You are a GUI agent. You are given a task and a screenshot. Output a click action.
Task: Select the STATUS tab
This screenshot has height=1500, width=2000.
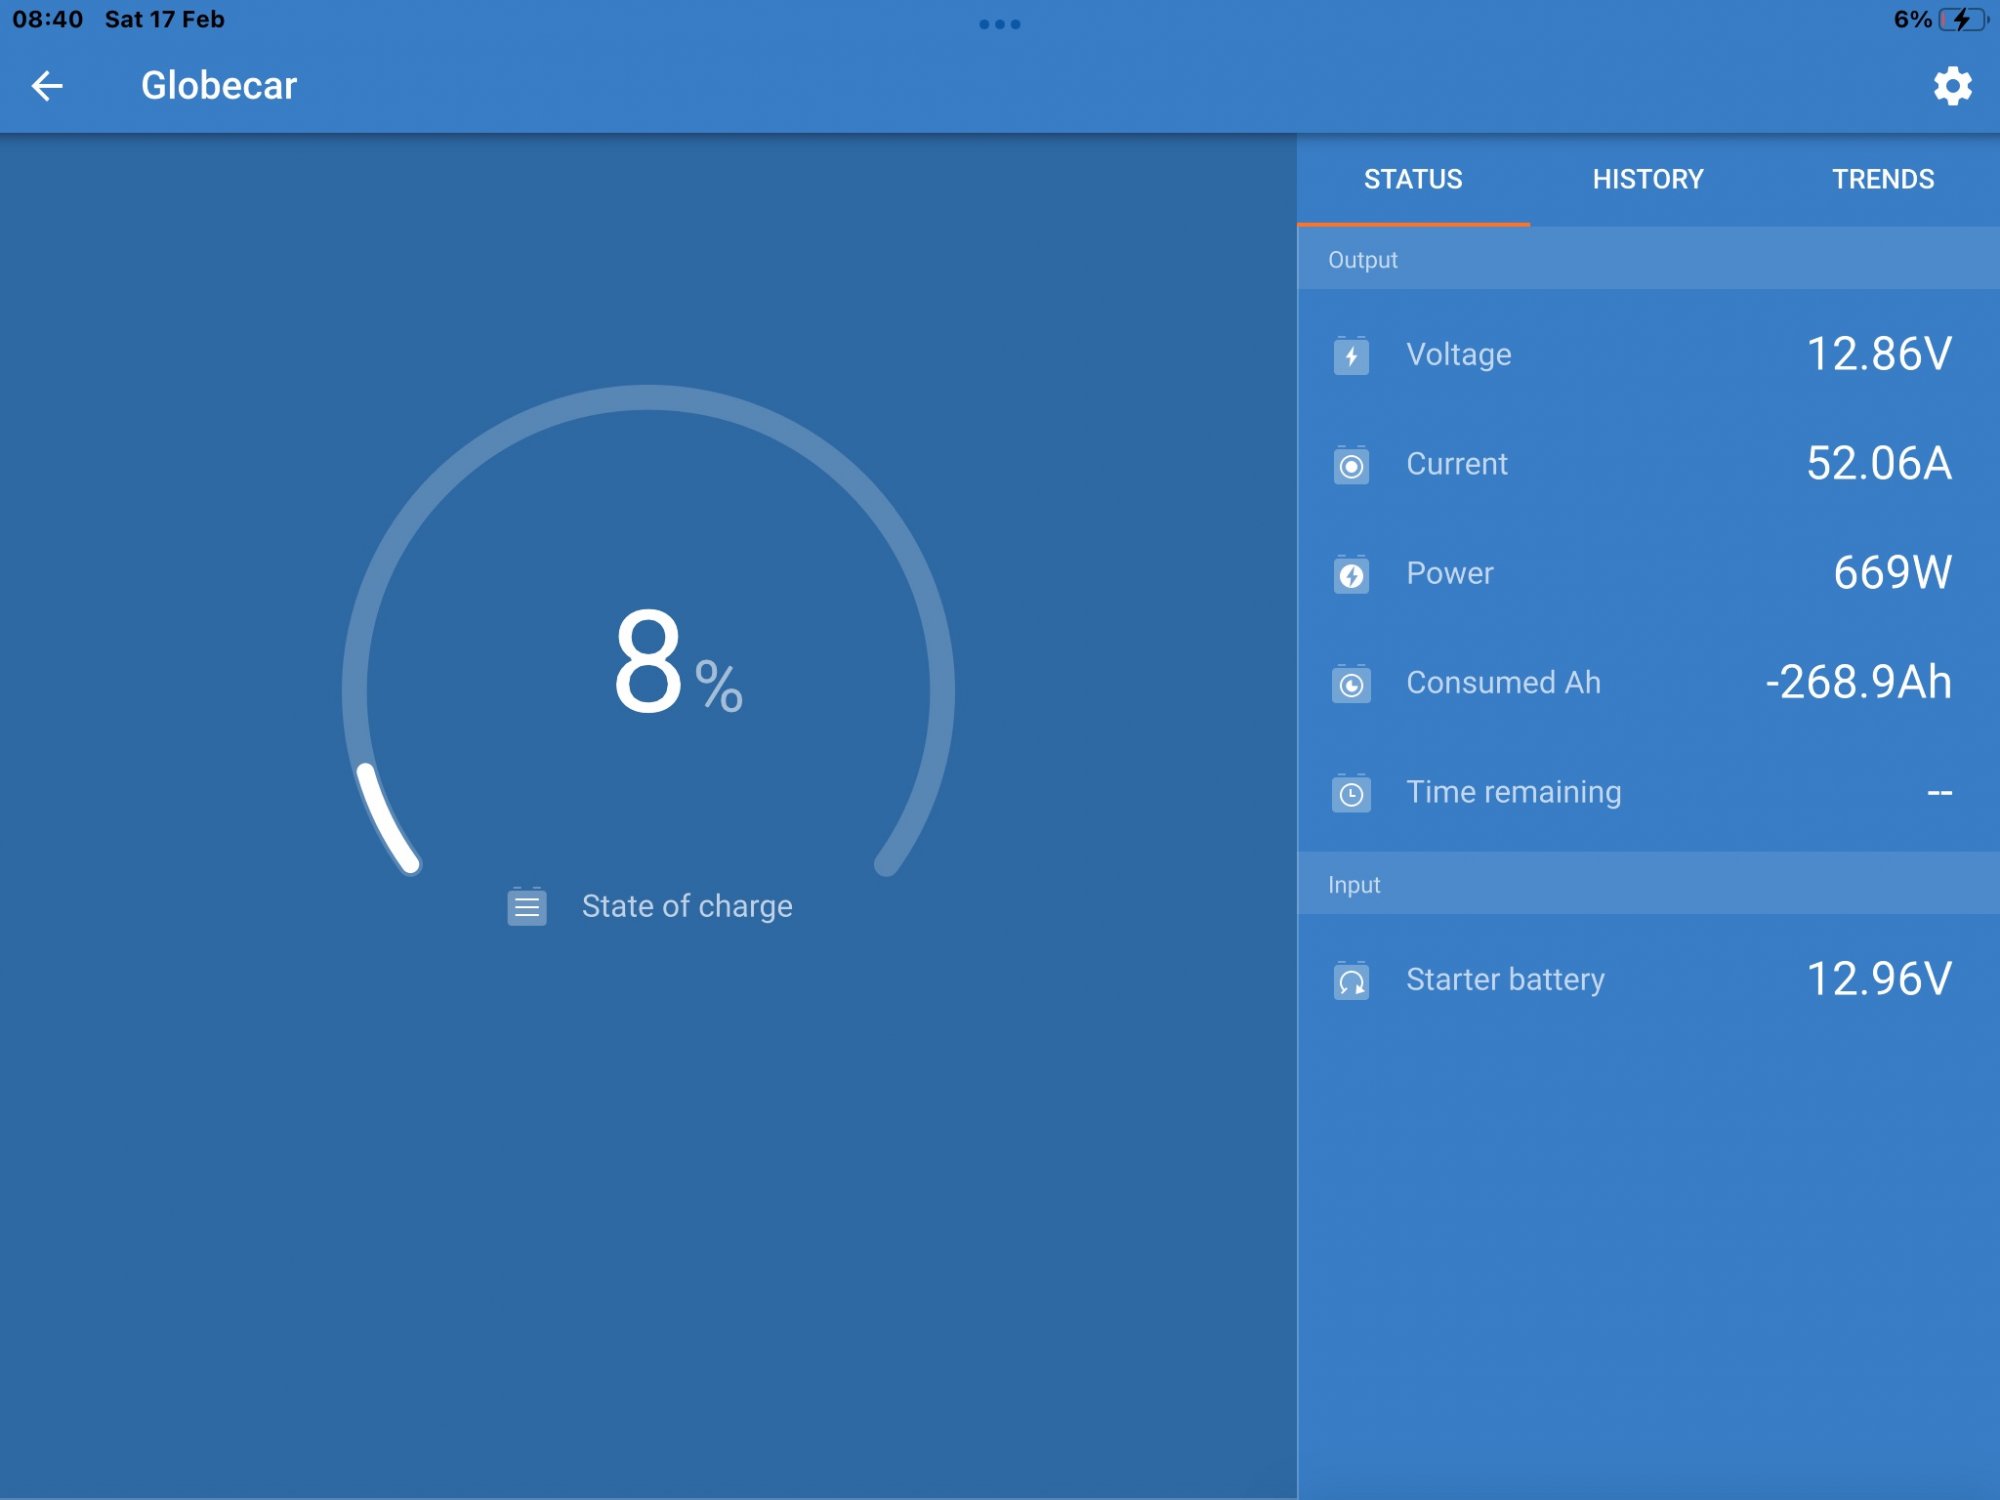pyautogui.click(x=1412, y=179)
